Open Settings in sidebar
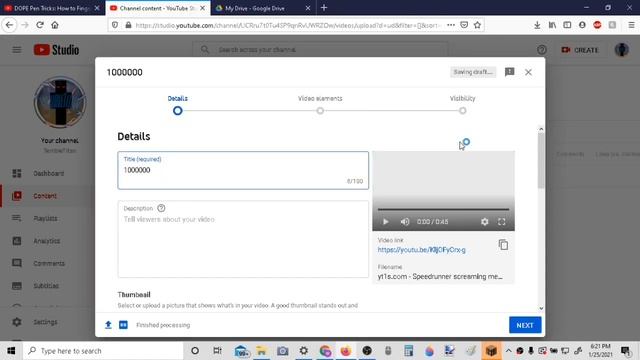This screenshot has height=360, width=640. point(45,322)
